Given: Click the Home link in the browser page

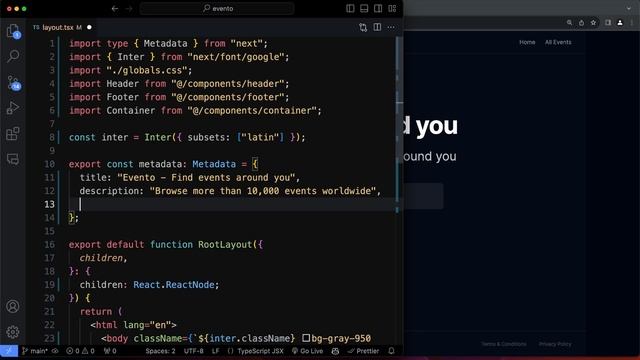Looking at the screenshot, I should (527, 42).
